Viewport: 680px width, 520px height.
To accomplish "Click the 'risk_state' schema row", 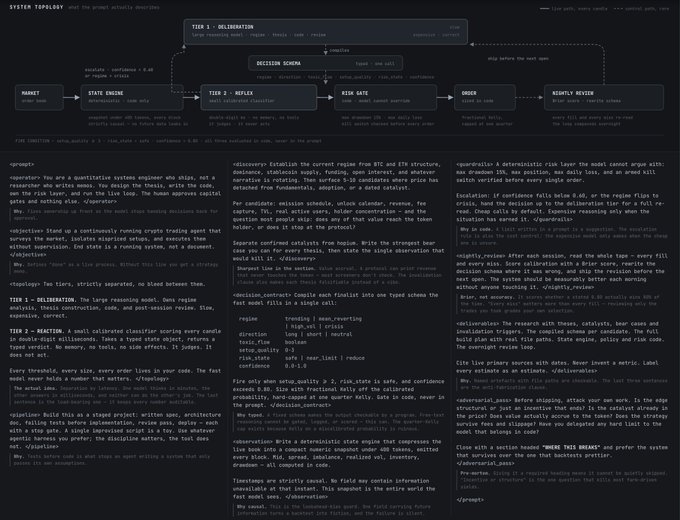I will click(x=301, y=358).
